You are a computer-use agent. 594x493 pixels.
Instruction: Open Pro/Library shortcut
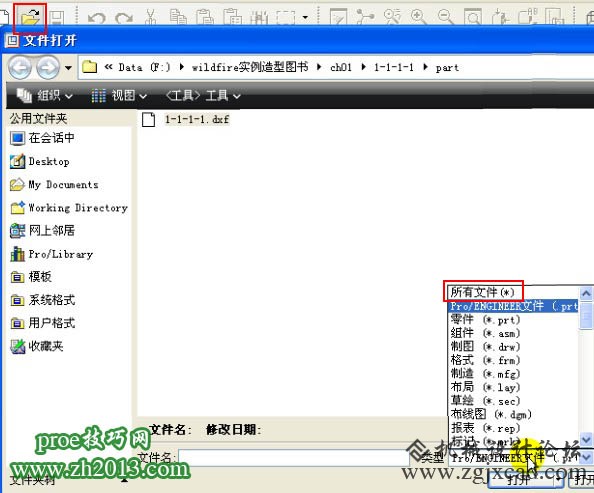tap(52, 254)
